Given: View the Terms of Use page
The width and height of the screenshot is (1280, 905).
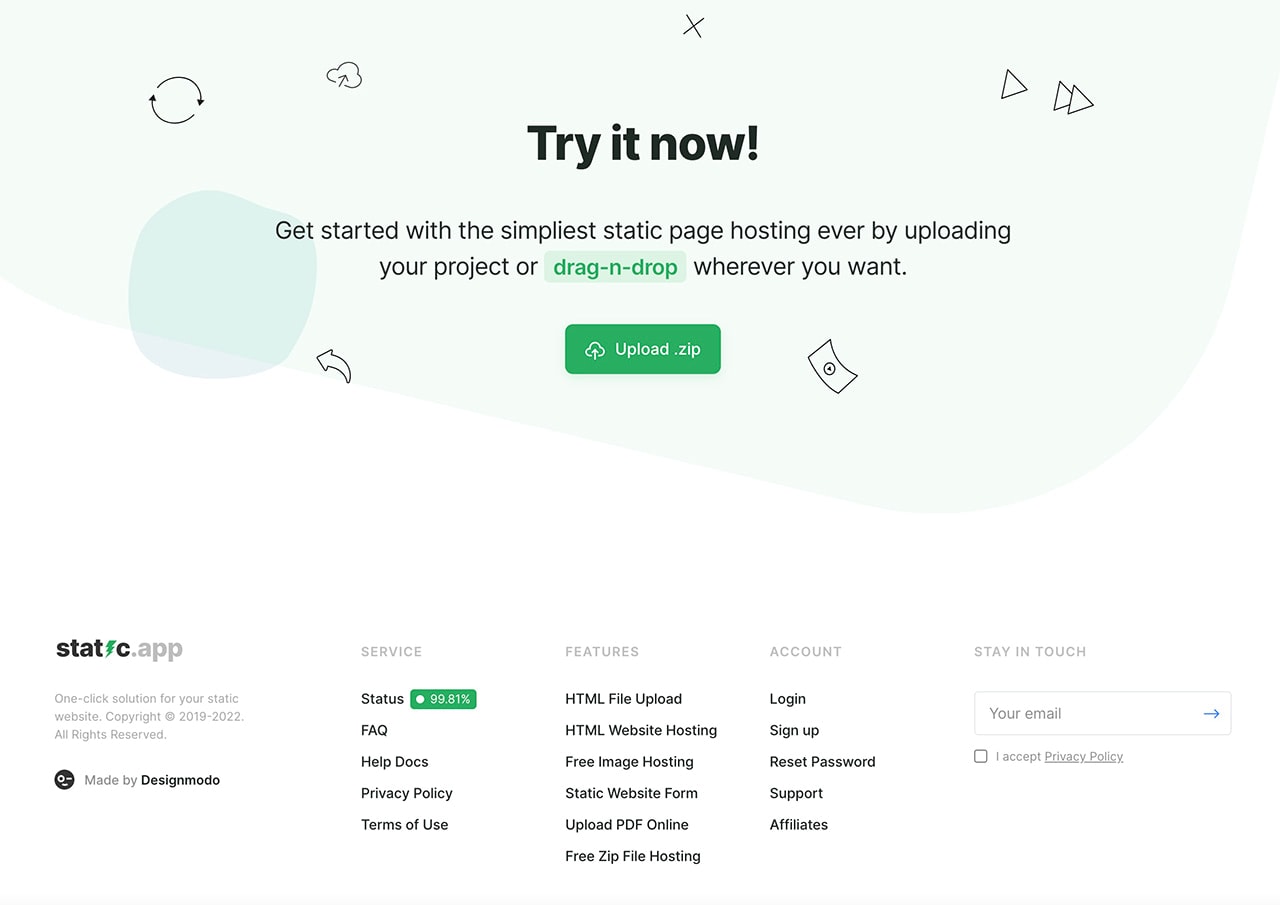Looking at the screenshot, I should coord(404,825).
